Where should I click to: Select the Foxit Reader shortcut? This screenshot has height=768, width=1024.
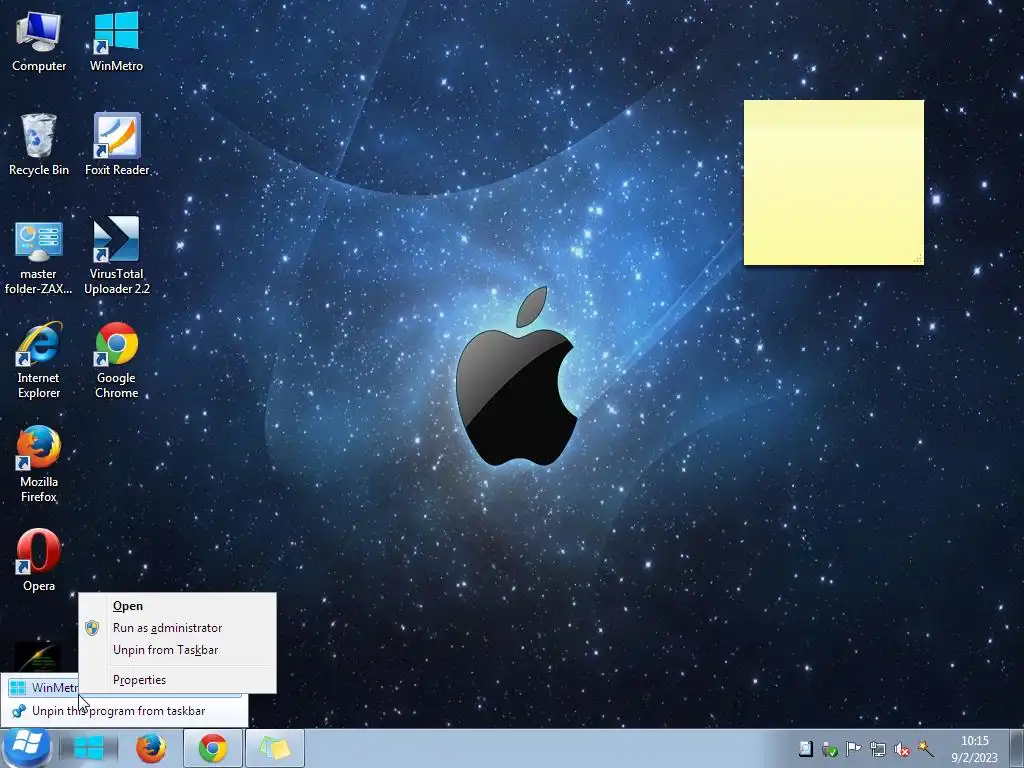pos(117,145)
